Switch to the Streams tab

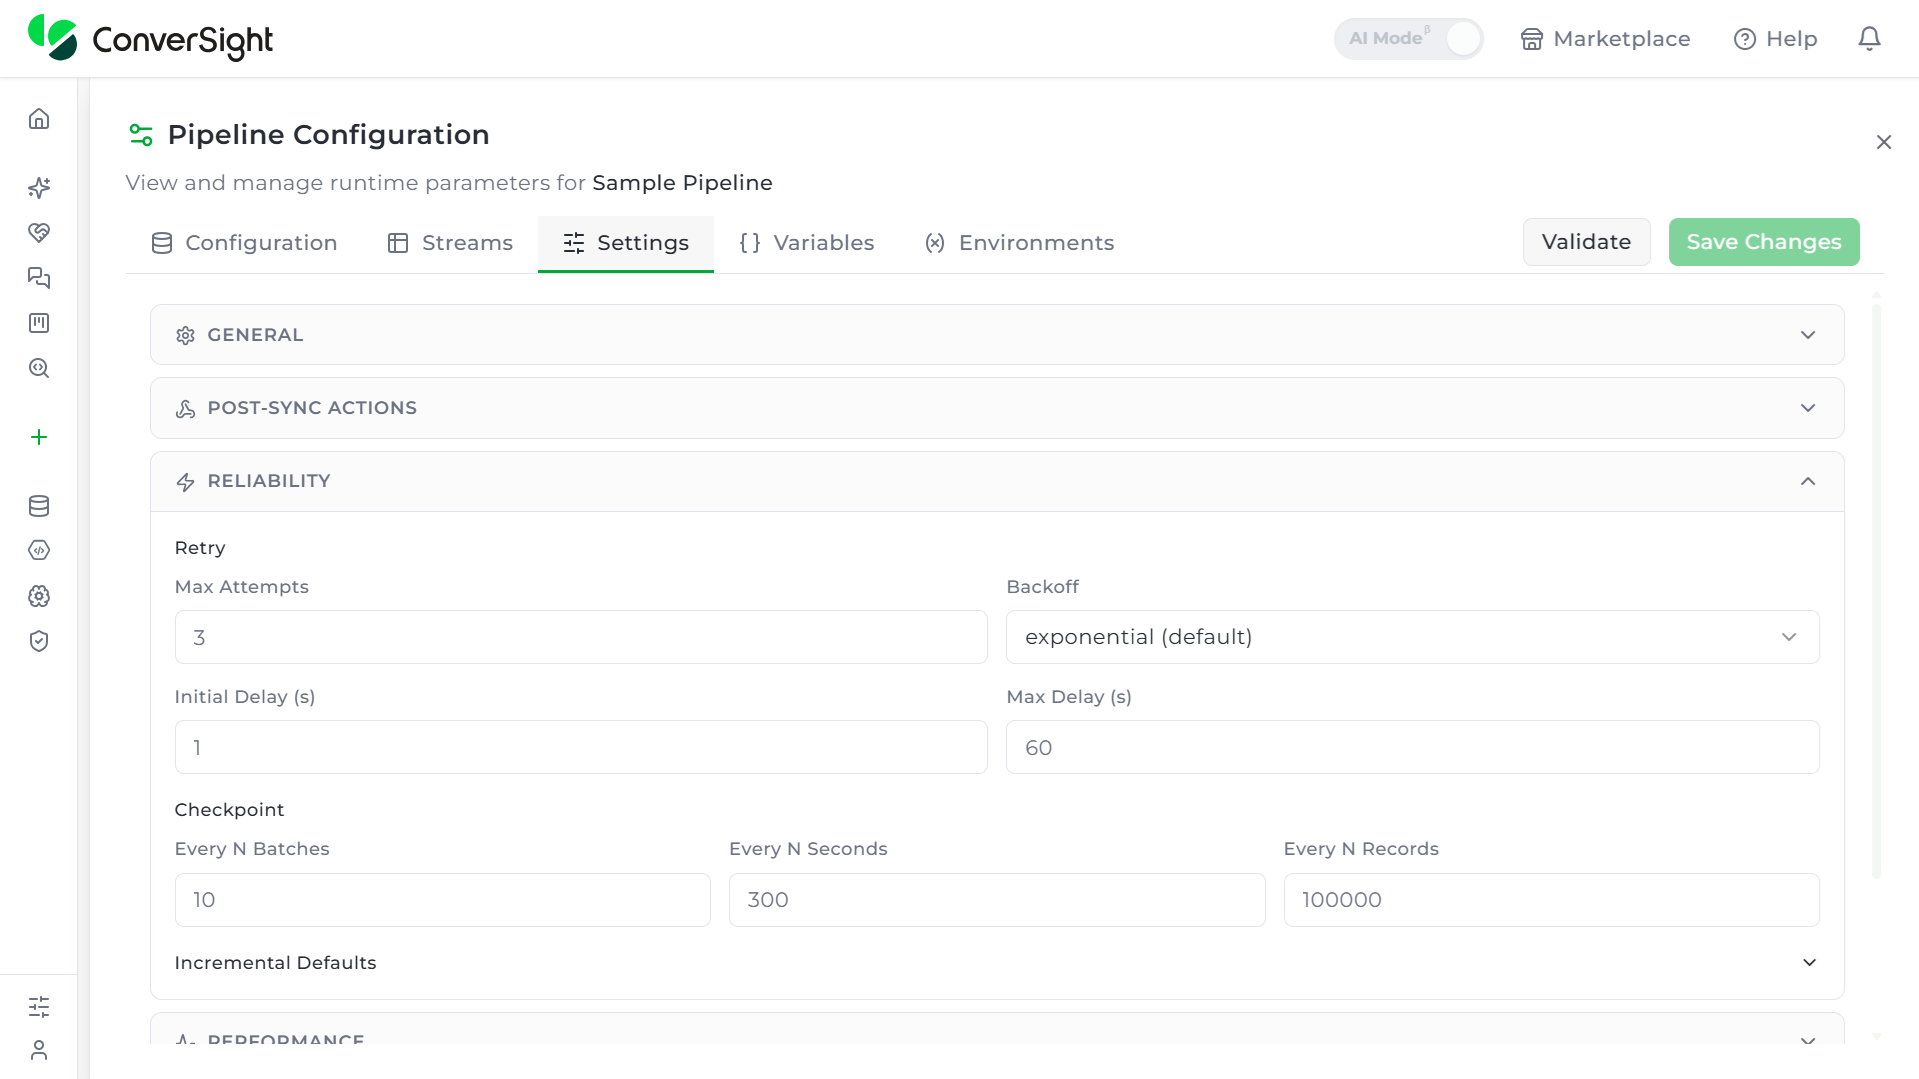450,243
